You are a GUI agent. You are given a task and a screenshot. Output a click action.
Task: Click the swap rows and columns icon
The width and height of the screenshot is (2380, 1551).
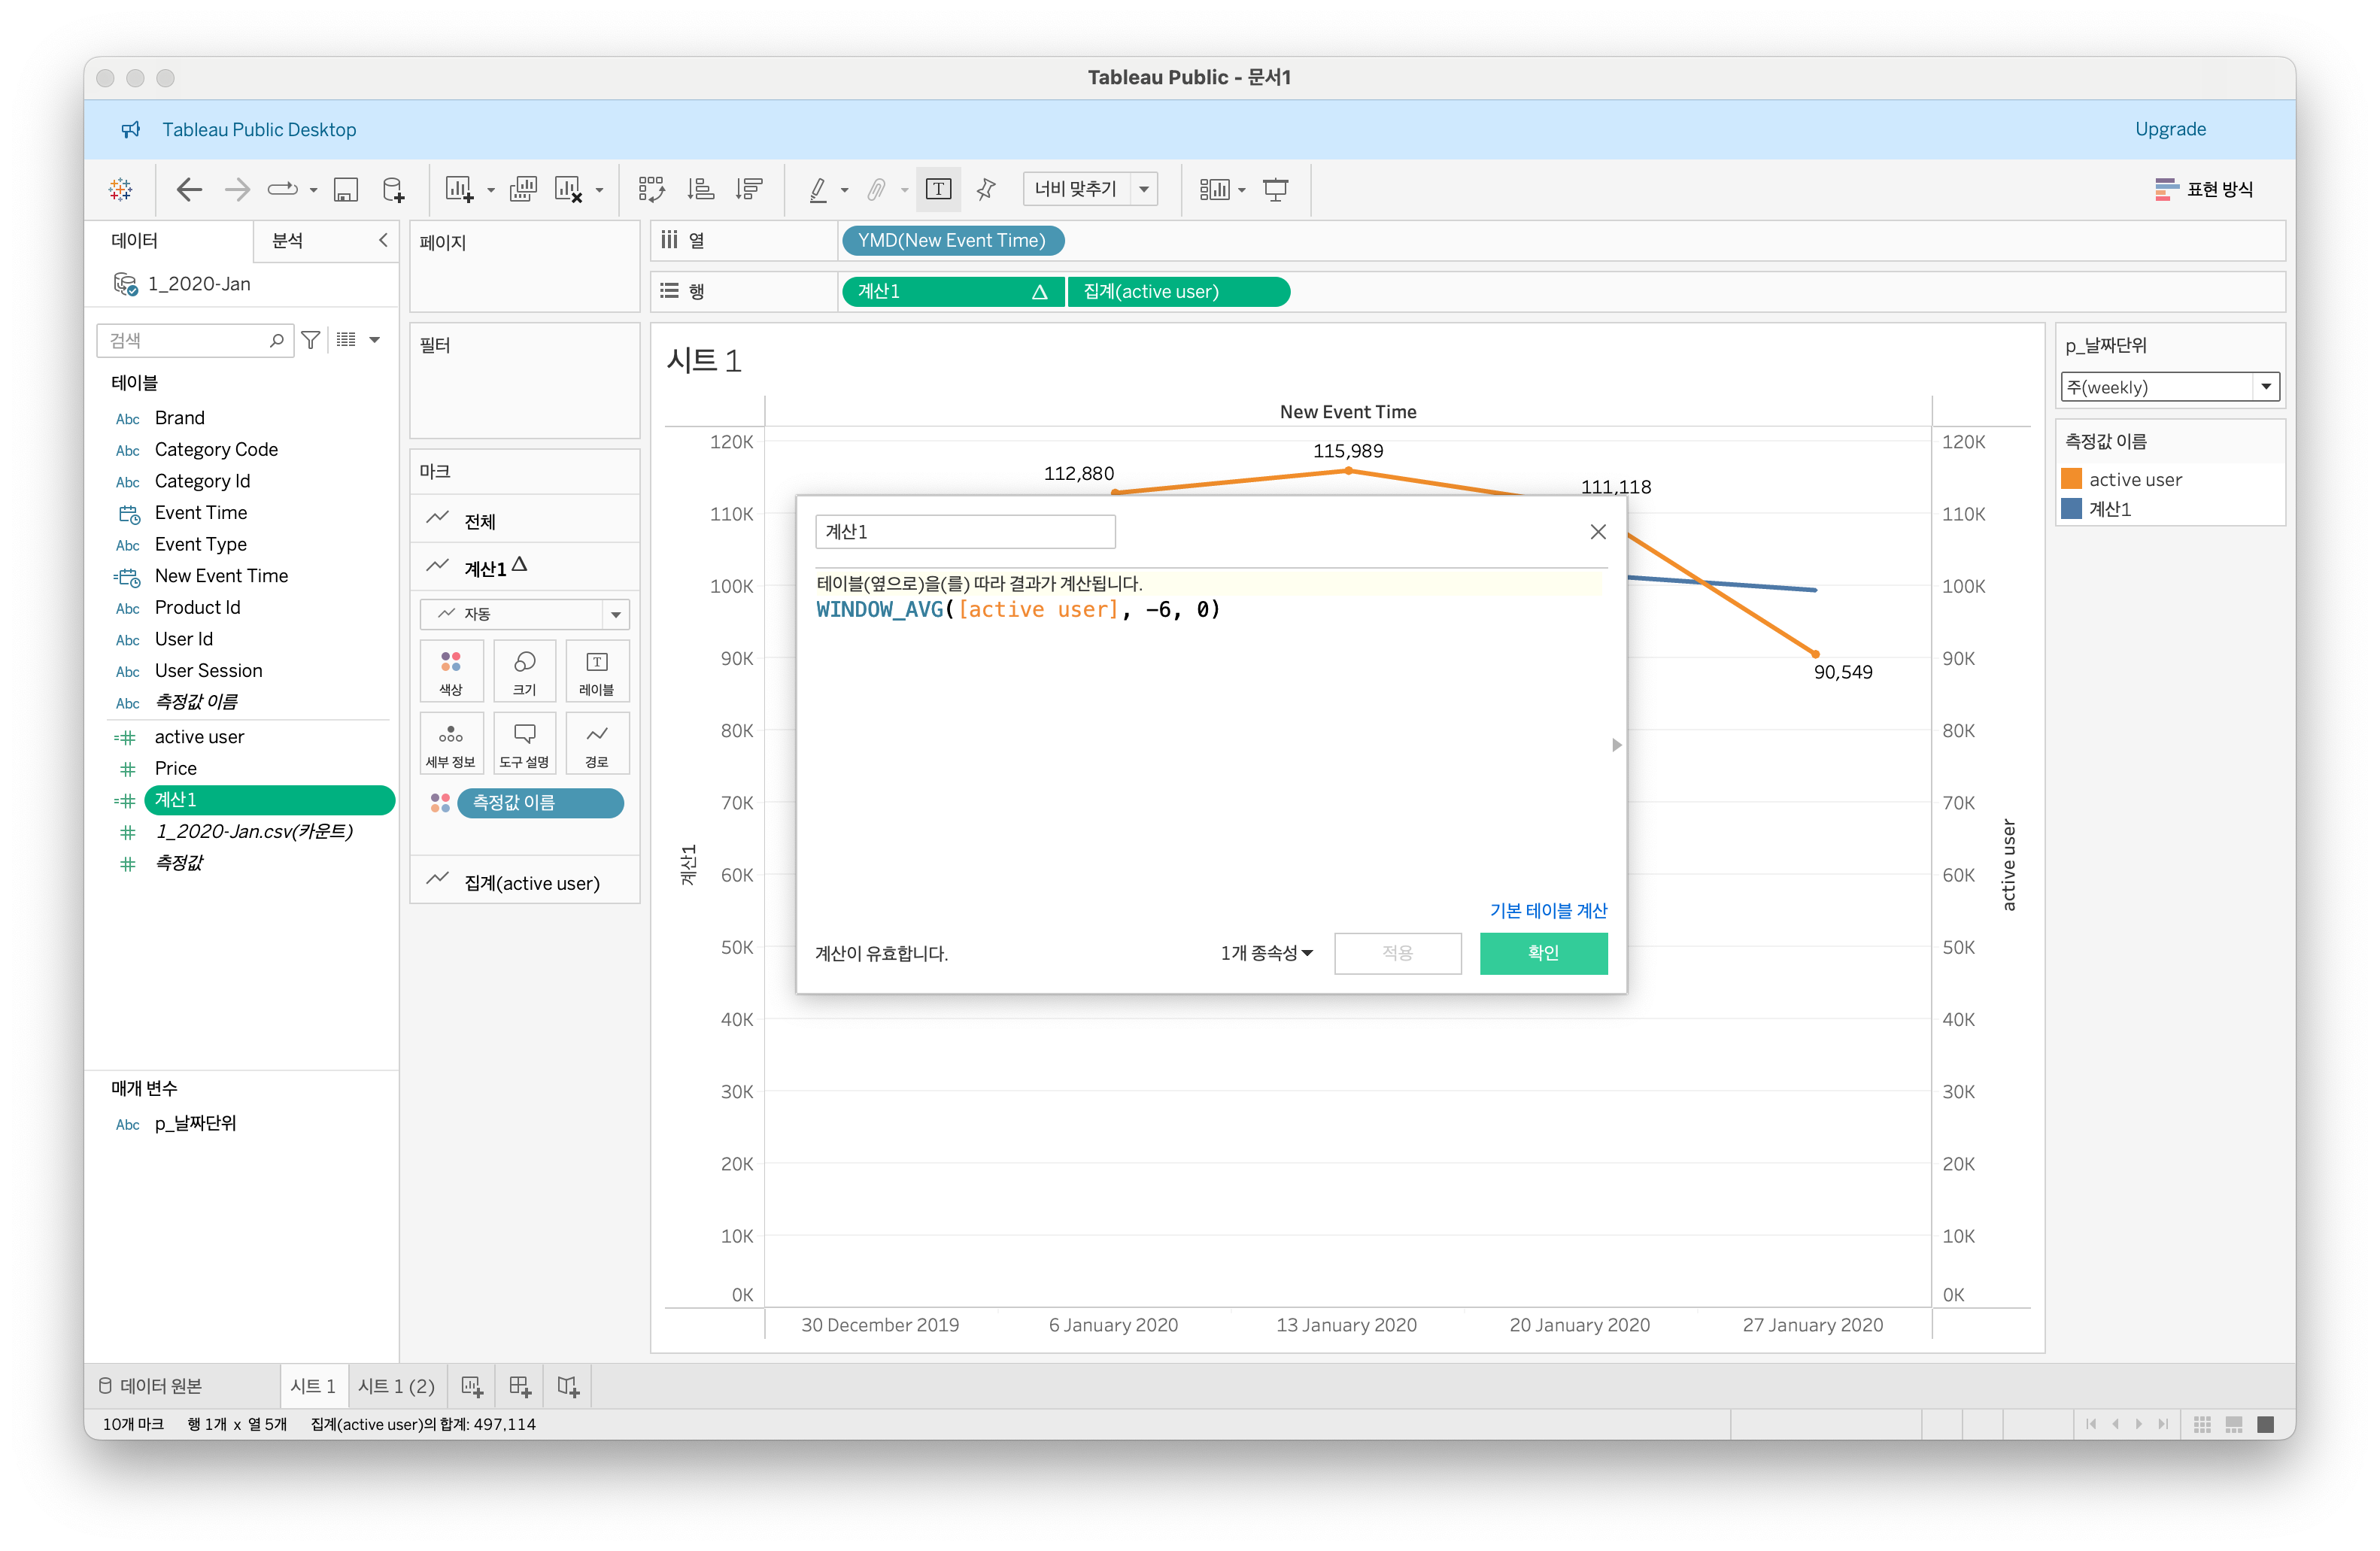coord(651,189)
